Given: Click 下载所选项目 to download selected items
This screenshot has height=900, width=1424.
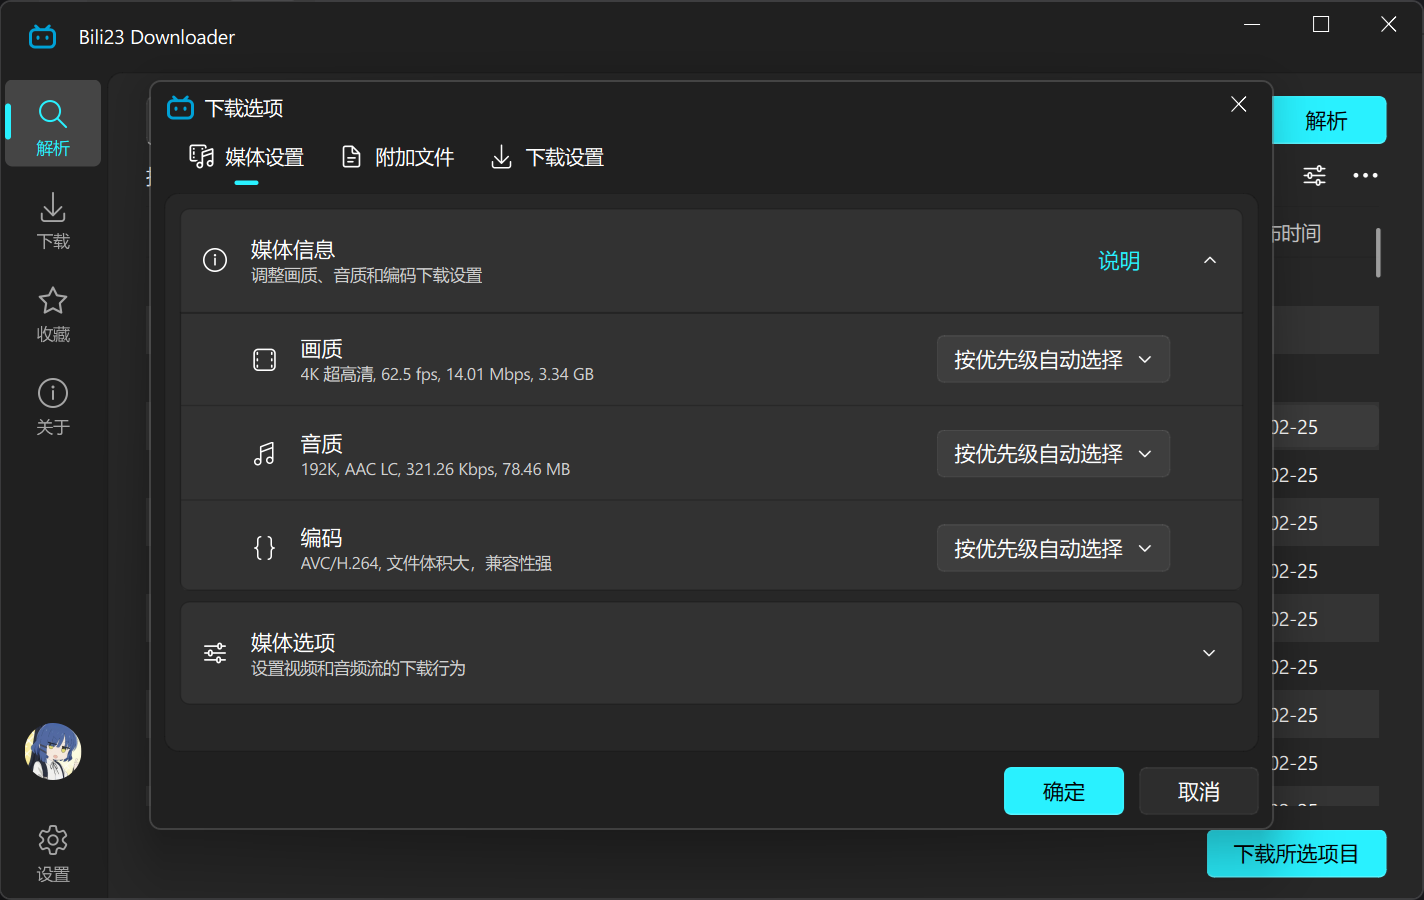Looking at the screenshot, I should pyautogui.click(x=1296, y=853).
